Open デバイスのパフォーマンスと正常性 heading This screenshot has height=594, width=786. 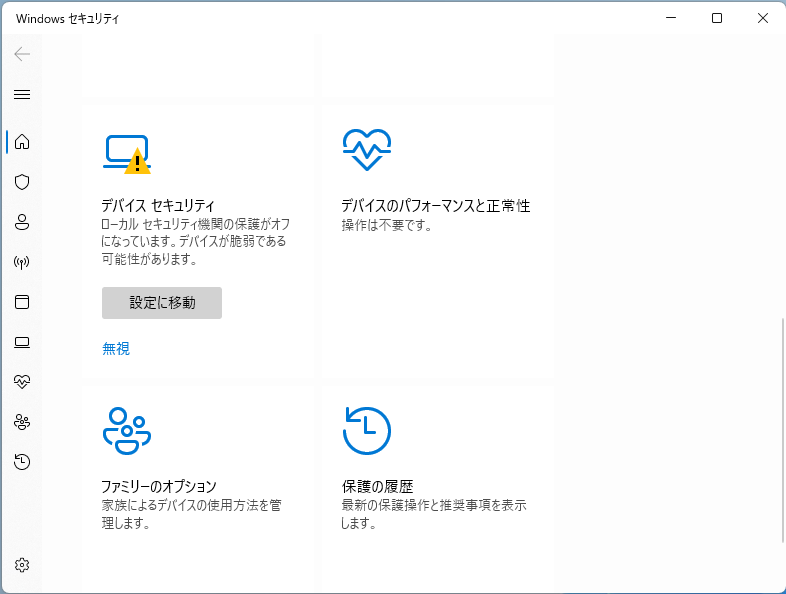(x=436, y=206)
